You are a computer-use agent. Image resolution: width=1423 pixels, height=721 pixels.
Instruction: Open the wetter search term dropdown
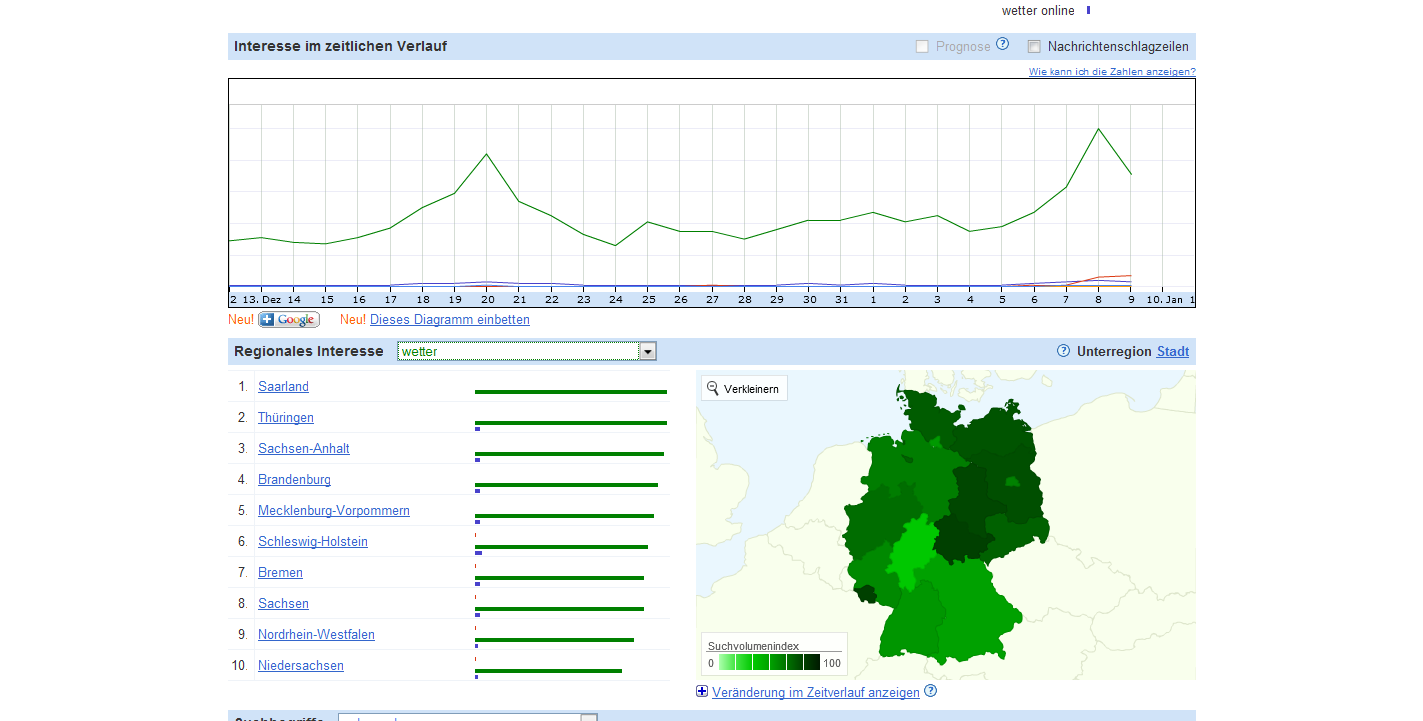(527, 351)
